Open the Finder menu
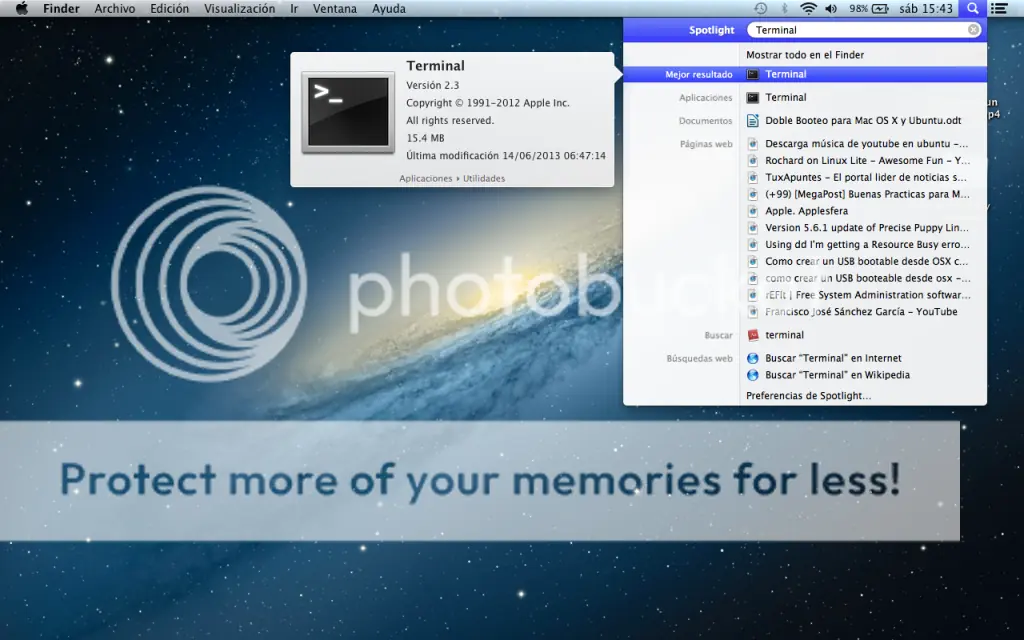 point(61,8)
